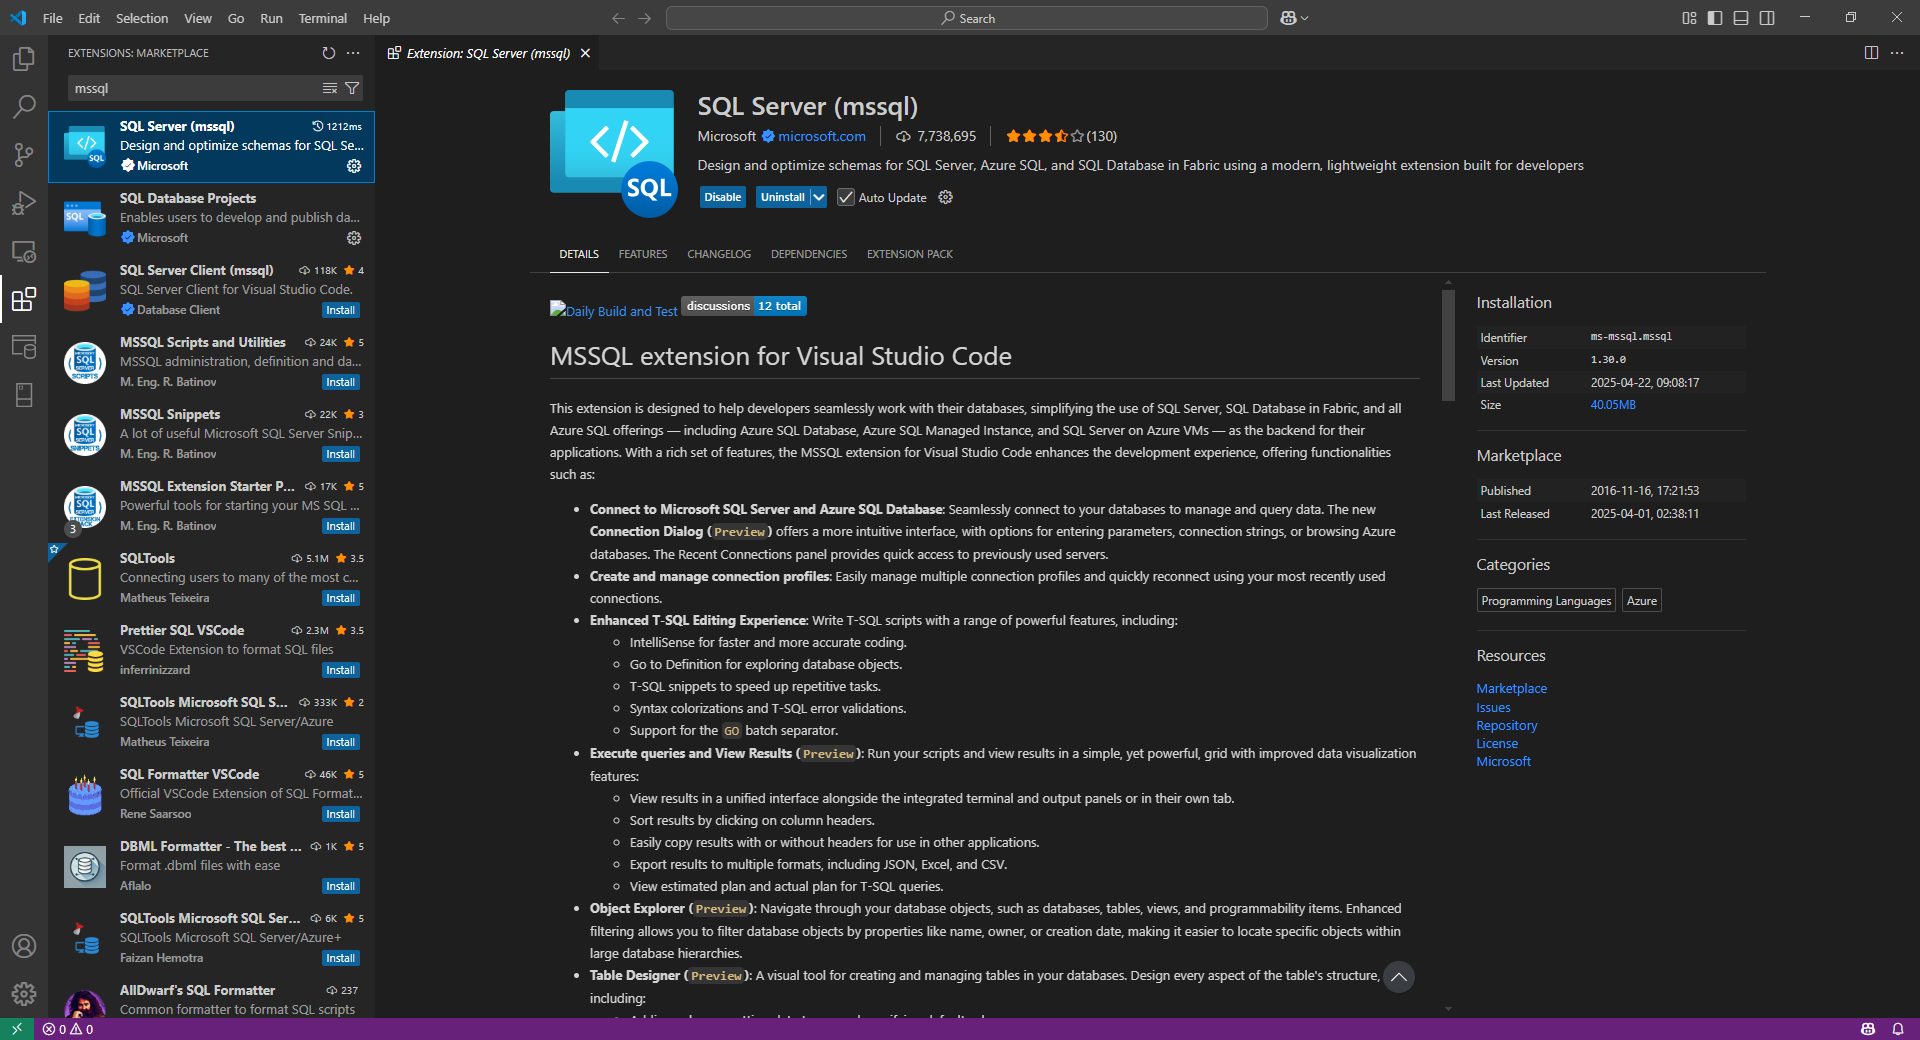This screenshot has height=1040, width=1920.
Task: Open the Explorer view in activity bar
Action: coord(24,59)
